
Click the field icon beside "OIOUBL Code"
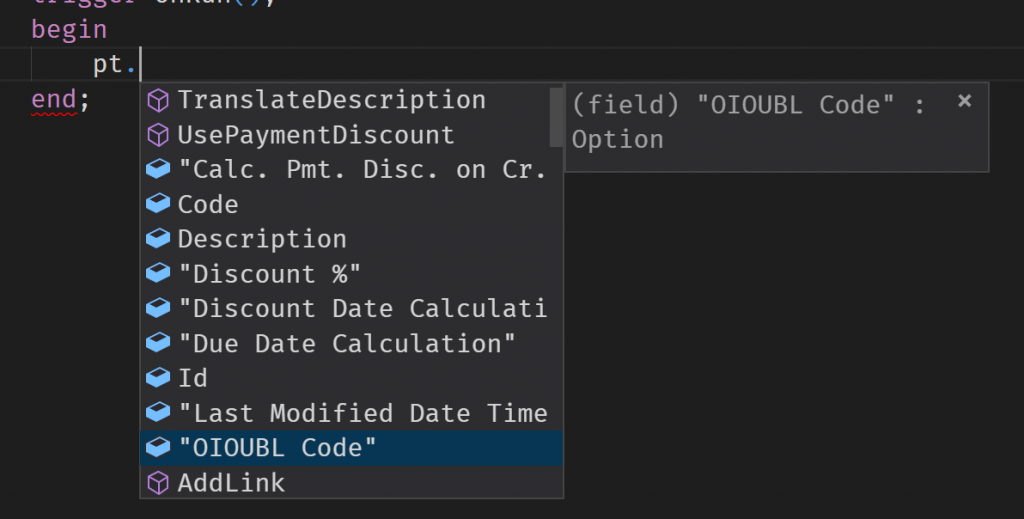158,448
